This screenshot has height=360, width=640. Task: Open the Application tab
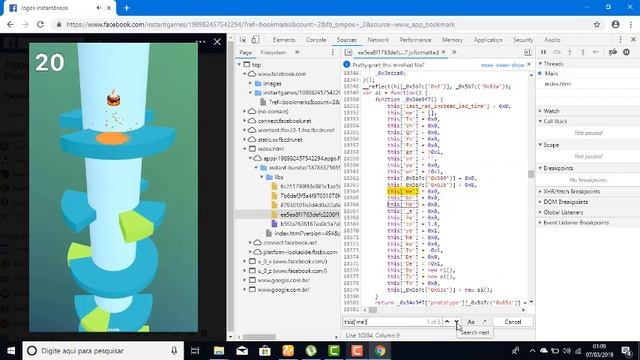[x=488, y=40]
